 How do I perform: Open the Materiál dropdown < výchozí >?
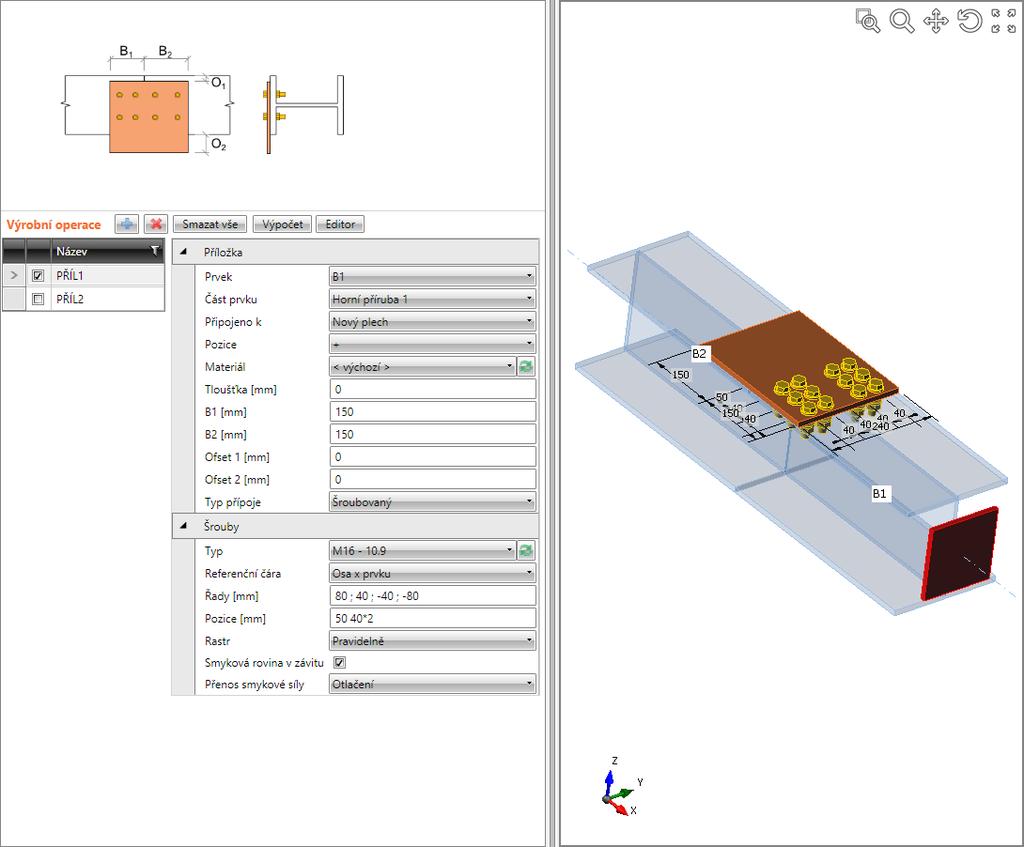pos(423,367)
